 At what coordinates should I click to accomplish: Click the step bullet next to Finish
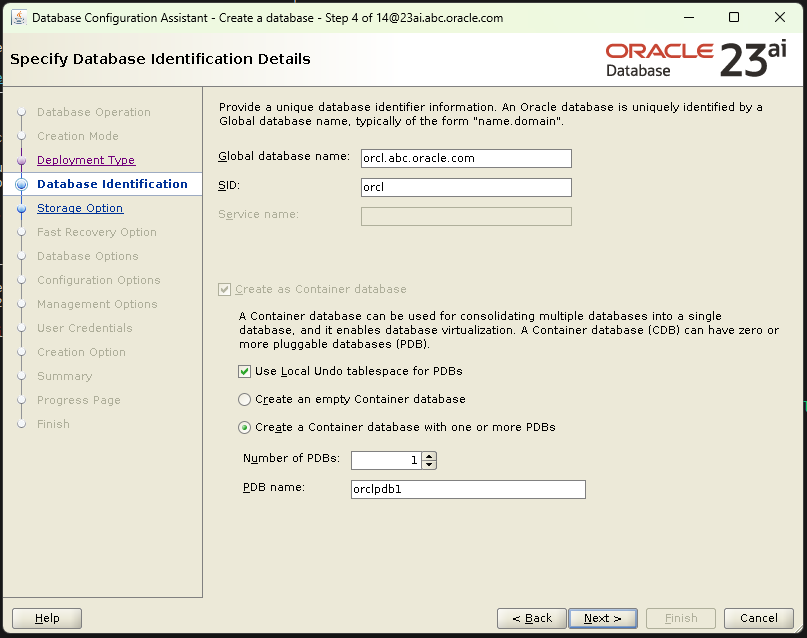[21, 424]
